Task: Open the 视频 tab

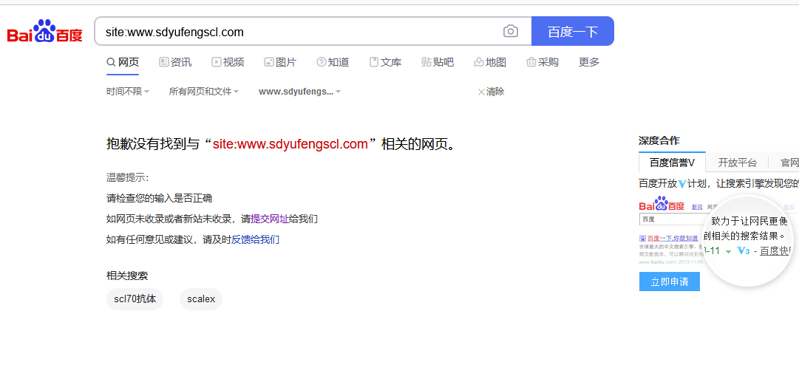Action: (x=228, y=62)
